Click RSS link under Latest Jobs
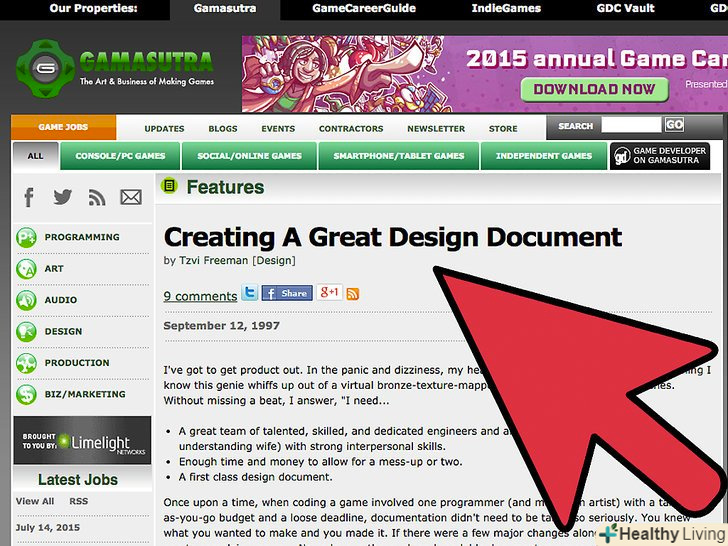This screenshot has height=546, width=728. coord(78,501)
